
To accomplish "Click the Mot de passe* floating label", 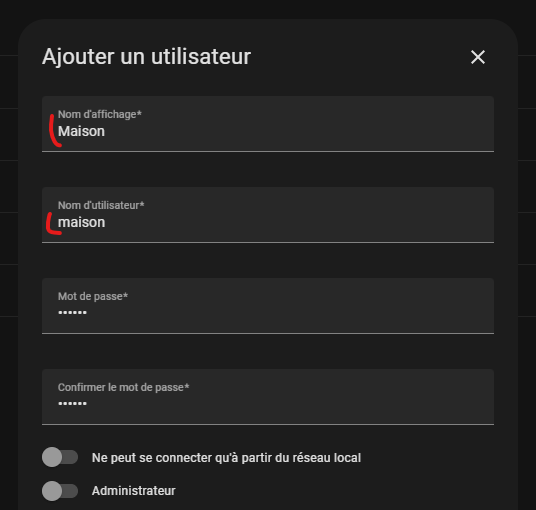I will coord(93,296).
